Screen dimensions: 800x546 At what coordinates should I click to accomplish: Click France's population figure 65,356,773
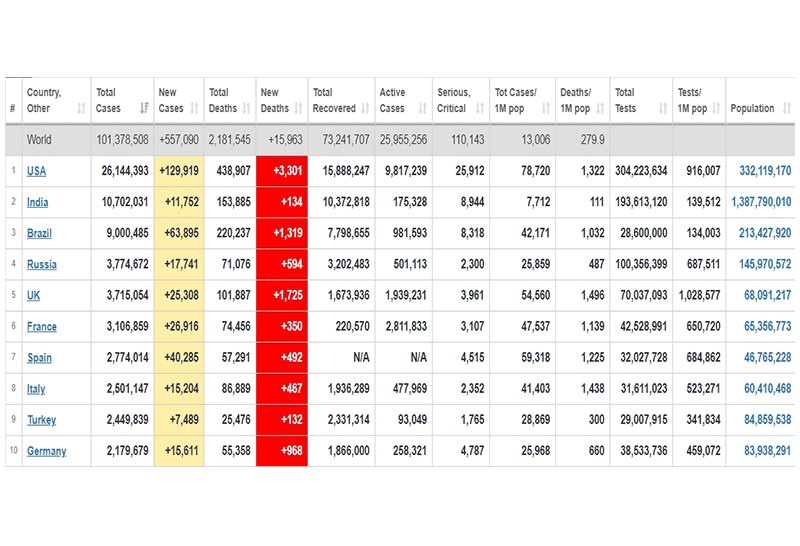[767, 326]
